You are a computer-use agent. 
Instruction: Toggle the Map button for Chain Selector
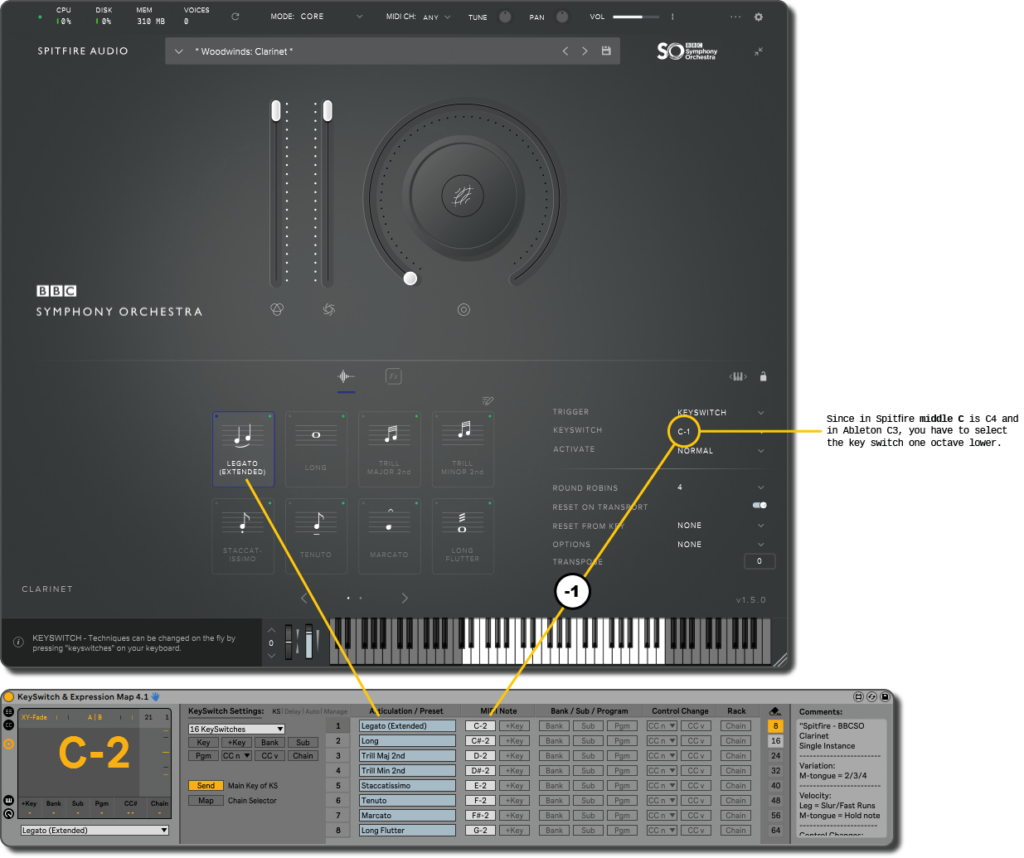tap(206, 801)
